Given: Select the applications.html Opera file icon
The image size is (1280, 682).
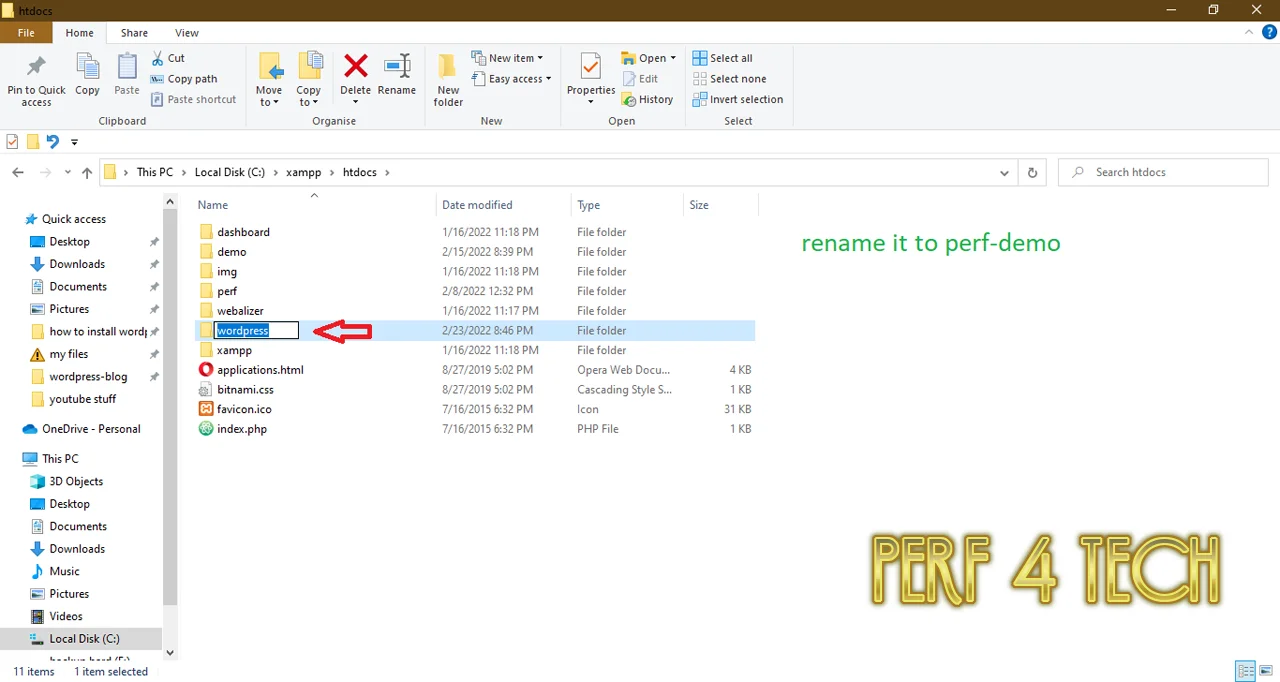Looking at the screenshot, I should [x=206, y=370].
